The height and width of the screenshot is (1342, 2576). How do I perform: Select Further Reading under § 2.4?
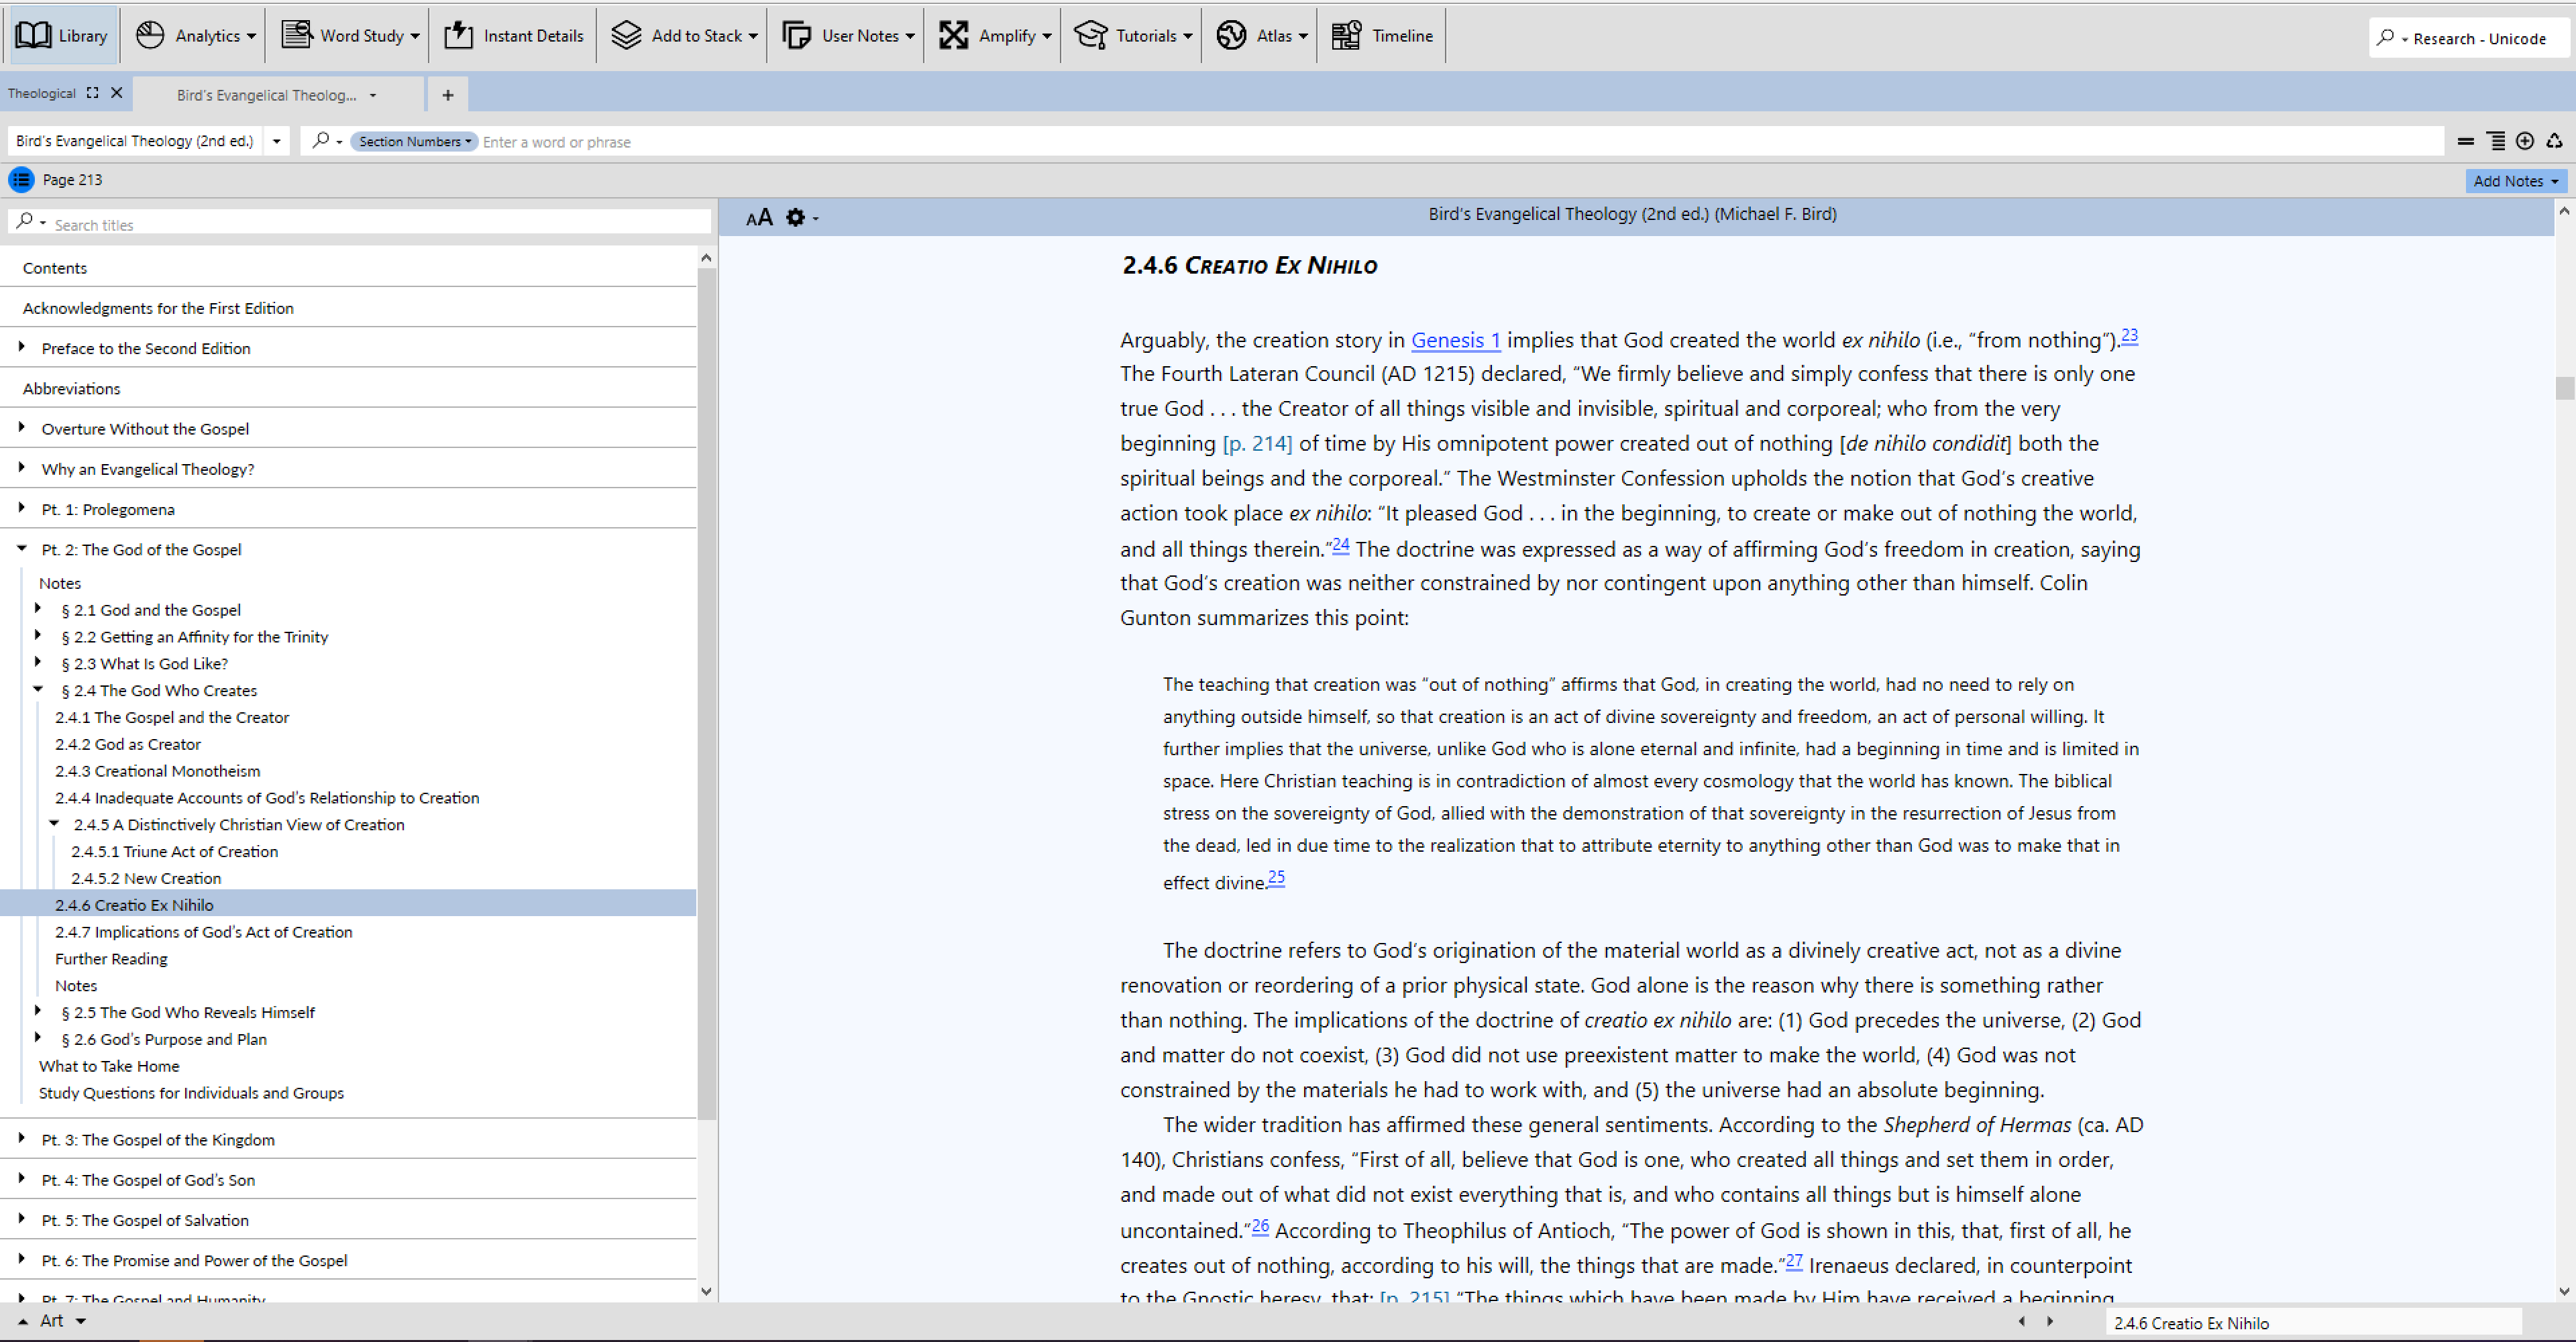[111, 959]
